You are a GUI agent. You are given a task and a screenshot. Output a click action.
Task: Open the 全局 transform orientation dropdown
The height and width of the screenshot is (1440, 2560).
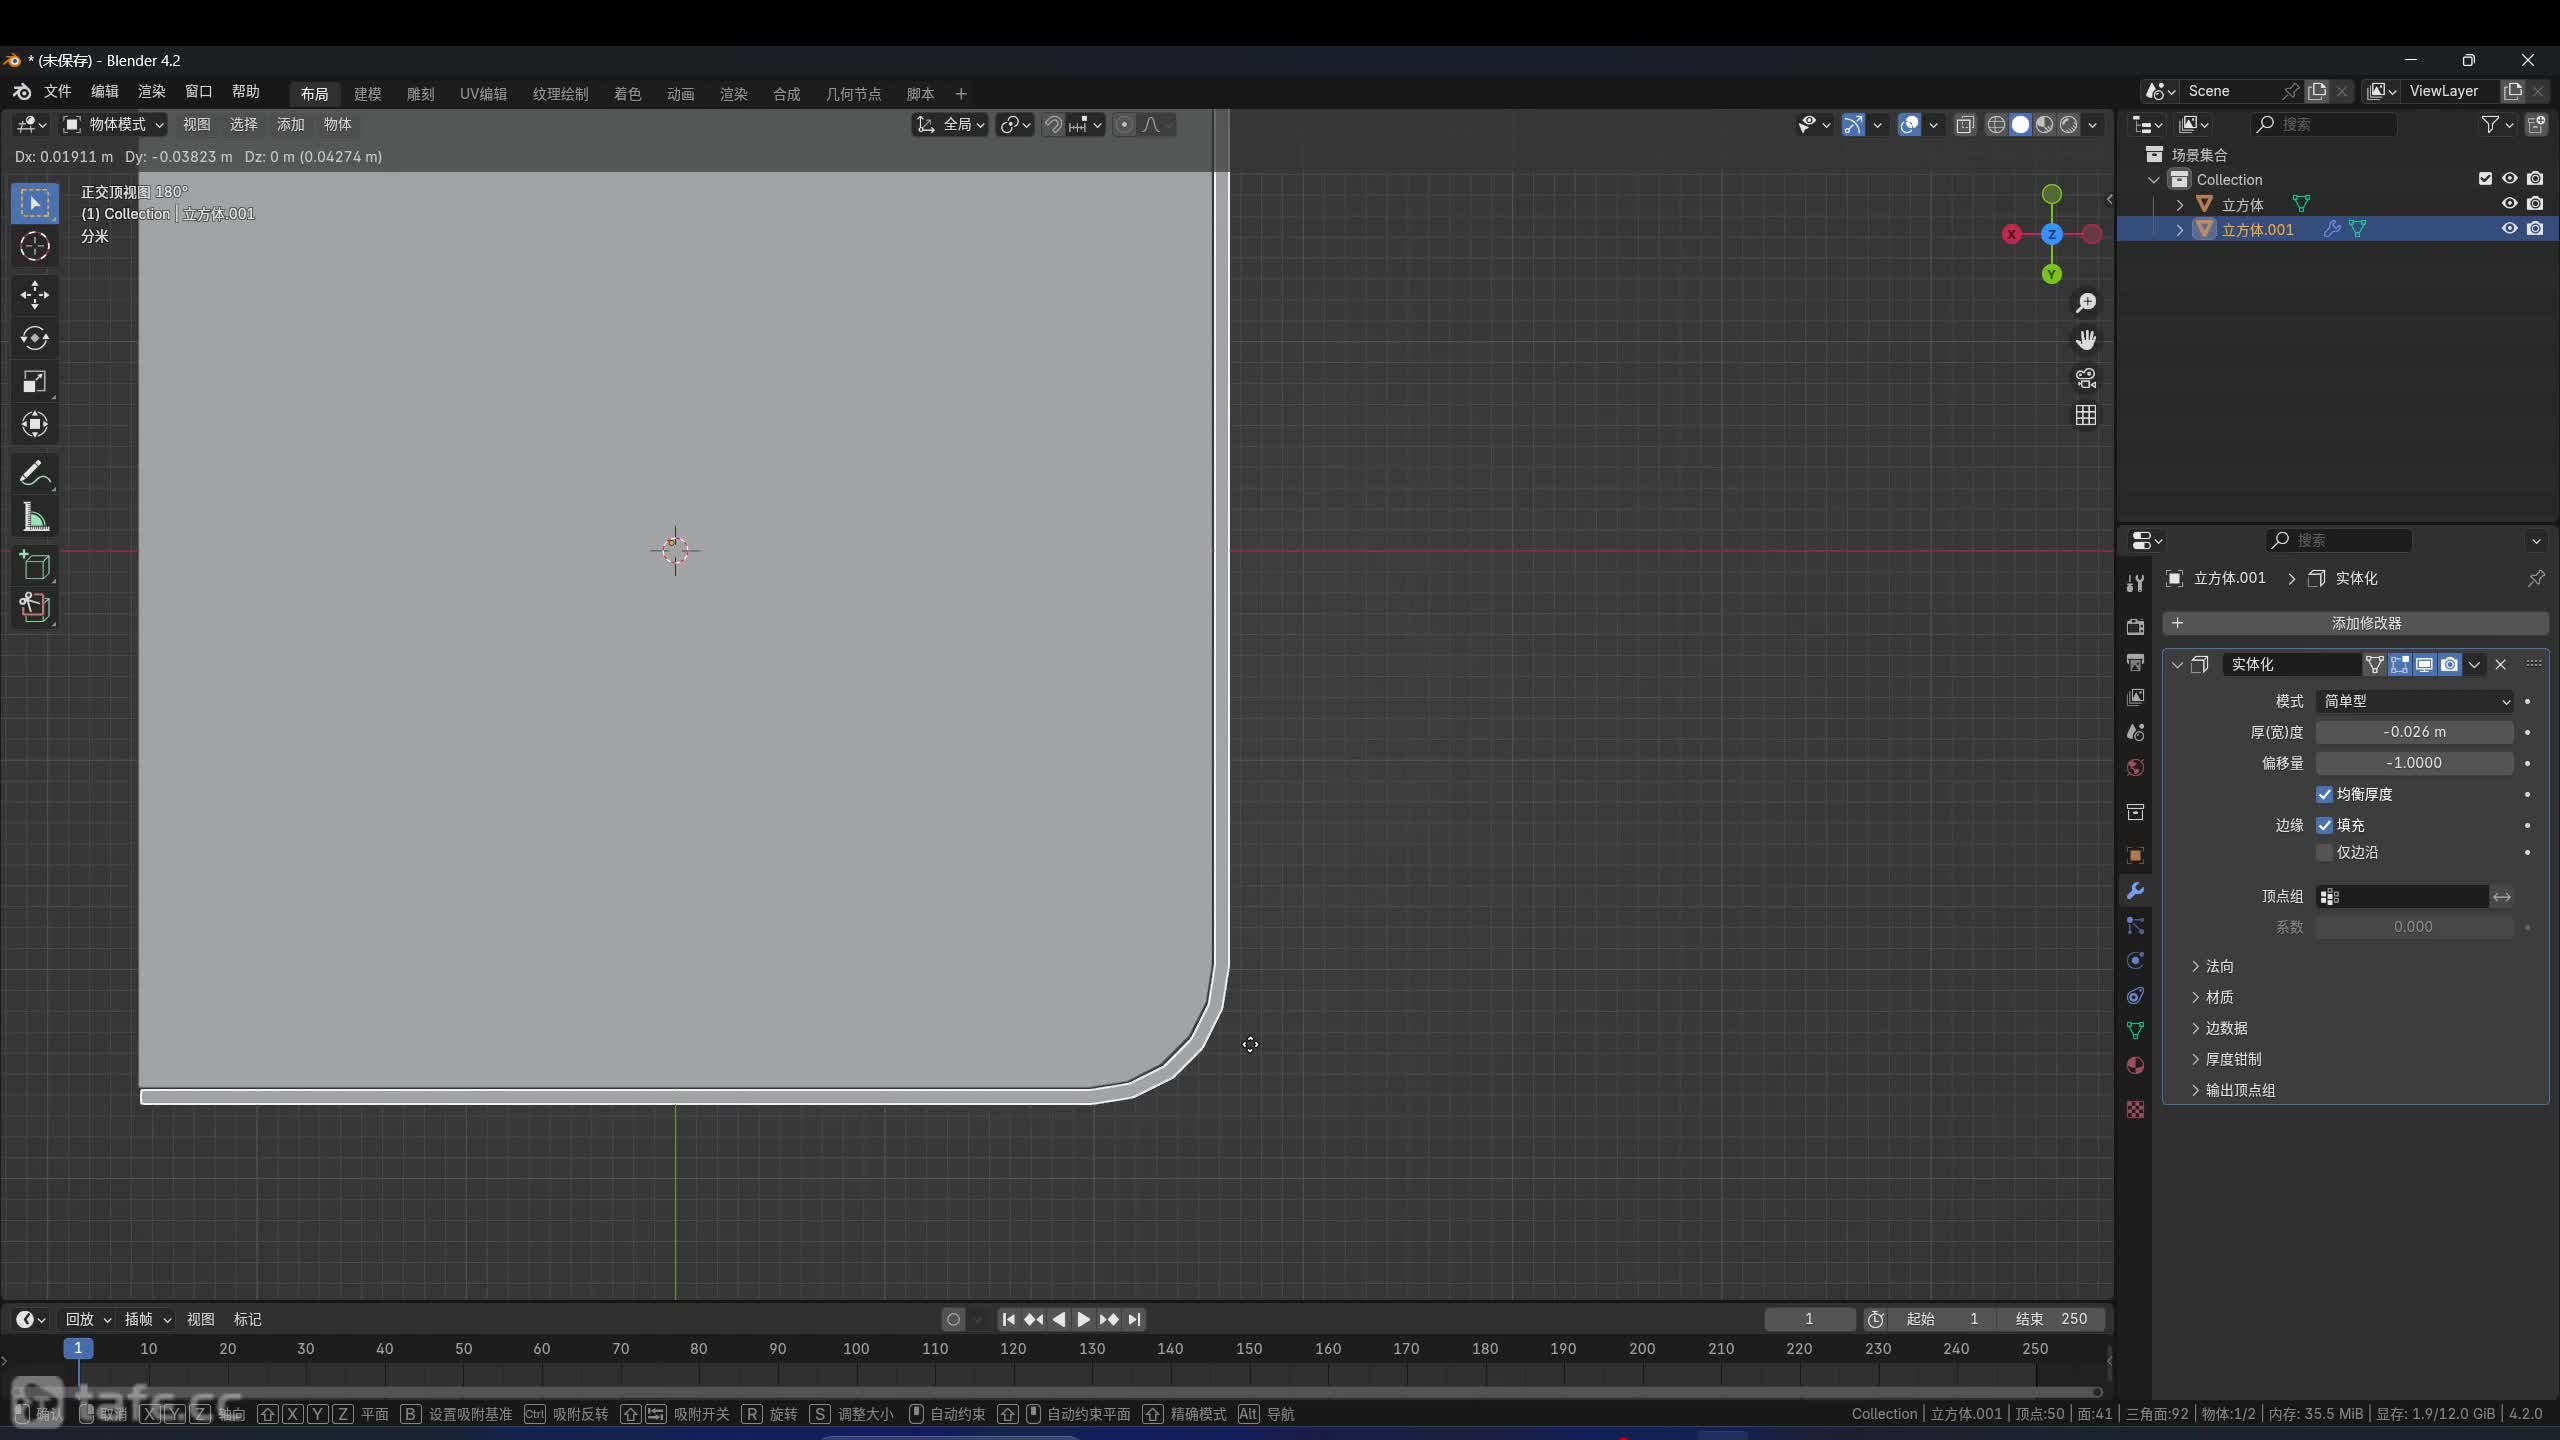(x=950, y=125)
